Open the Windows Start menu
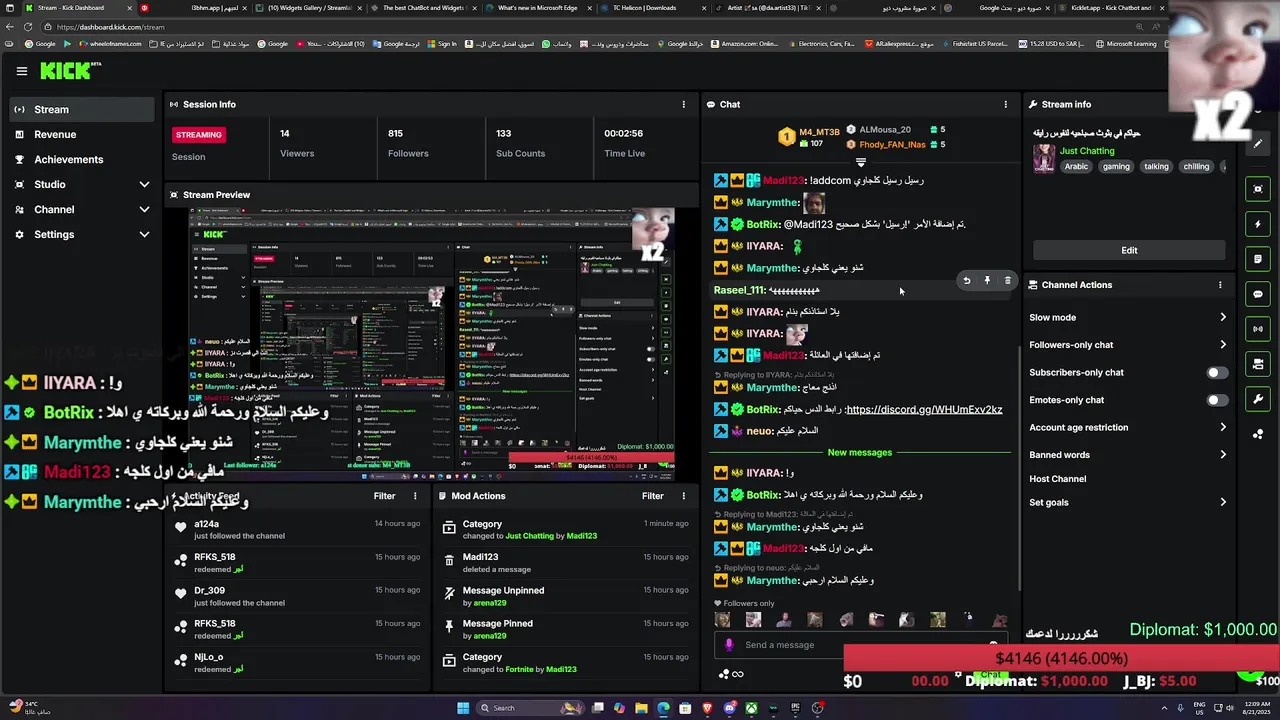Image resolution: width=1280 pixels, height=720 pixels. 463,708
